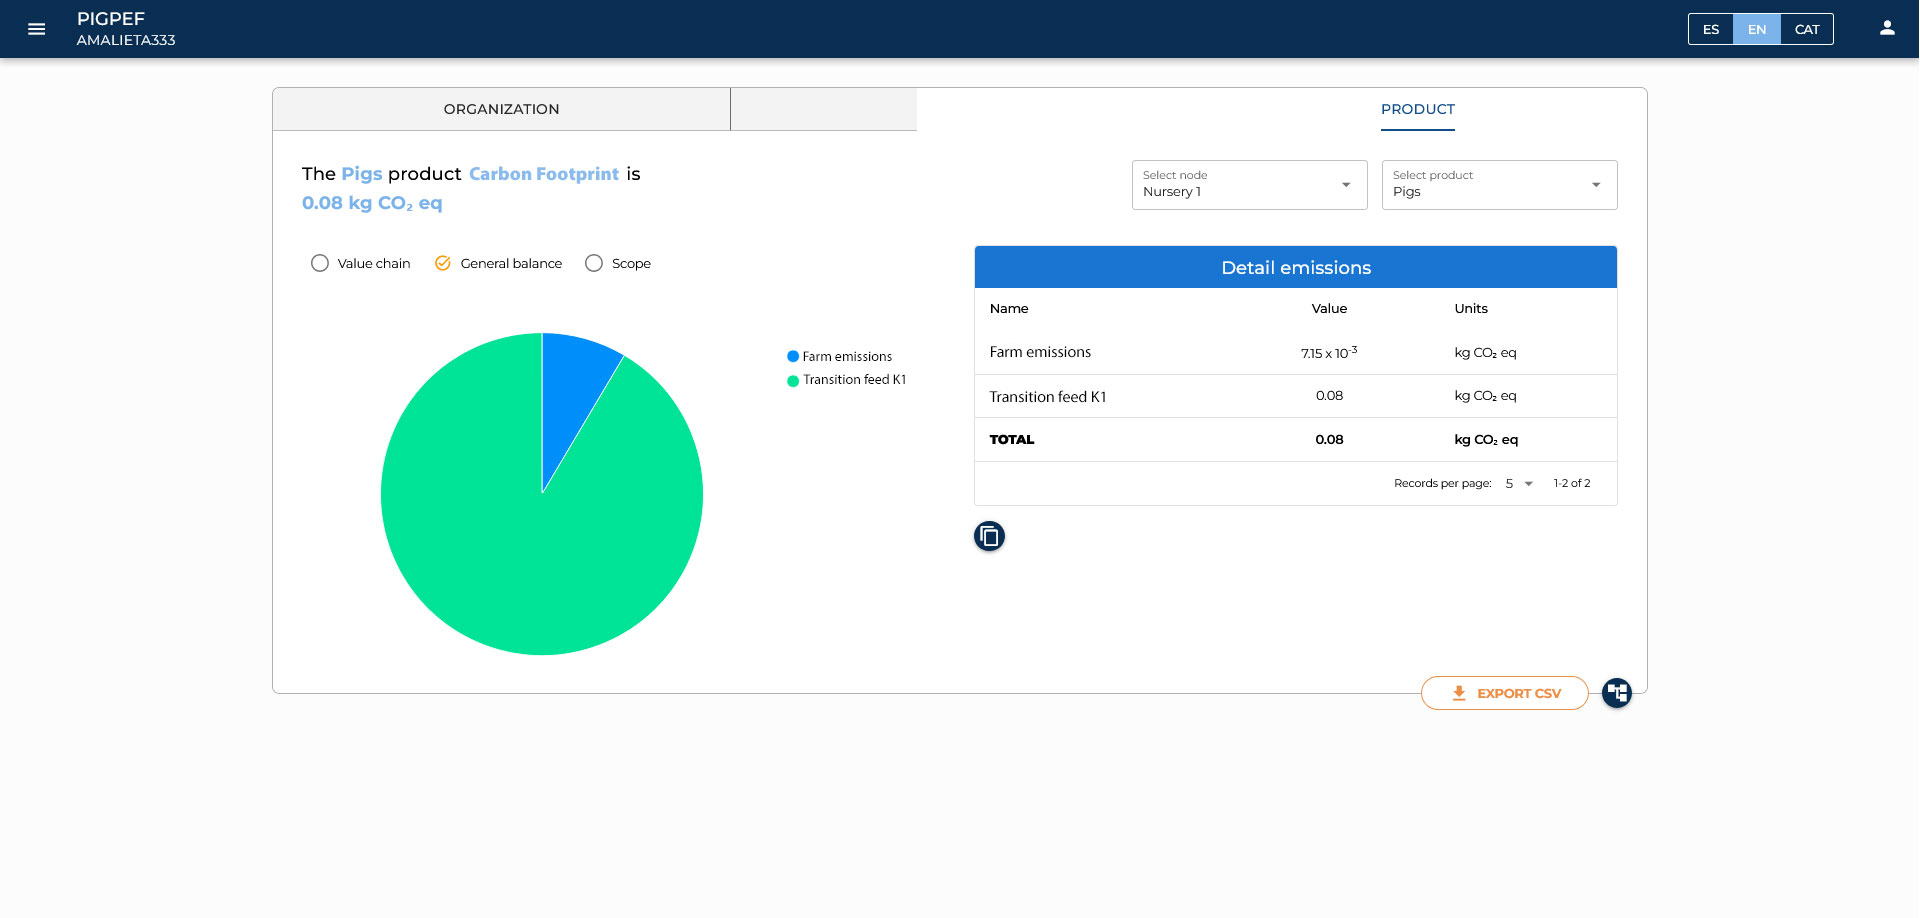
Task: Click the download icon in Export CSV
Action: (x=1459, y=693)
